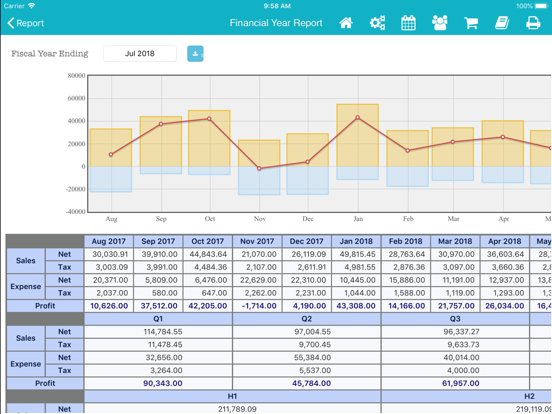Select the Mar 2018 column header
The height and width of the screenshot is (414, 552).
[x=455, y=242]
